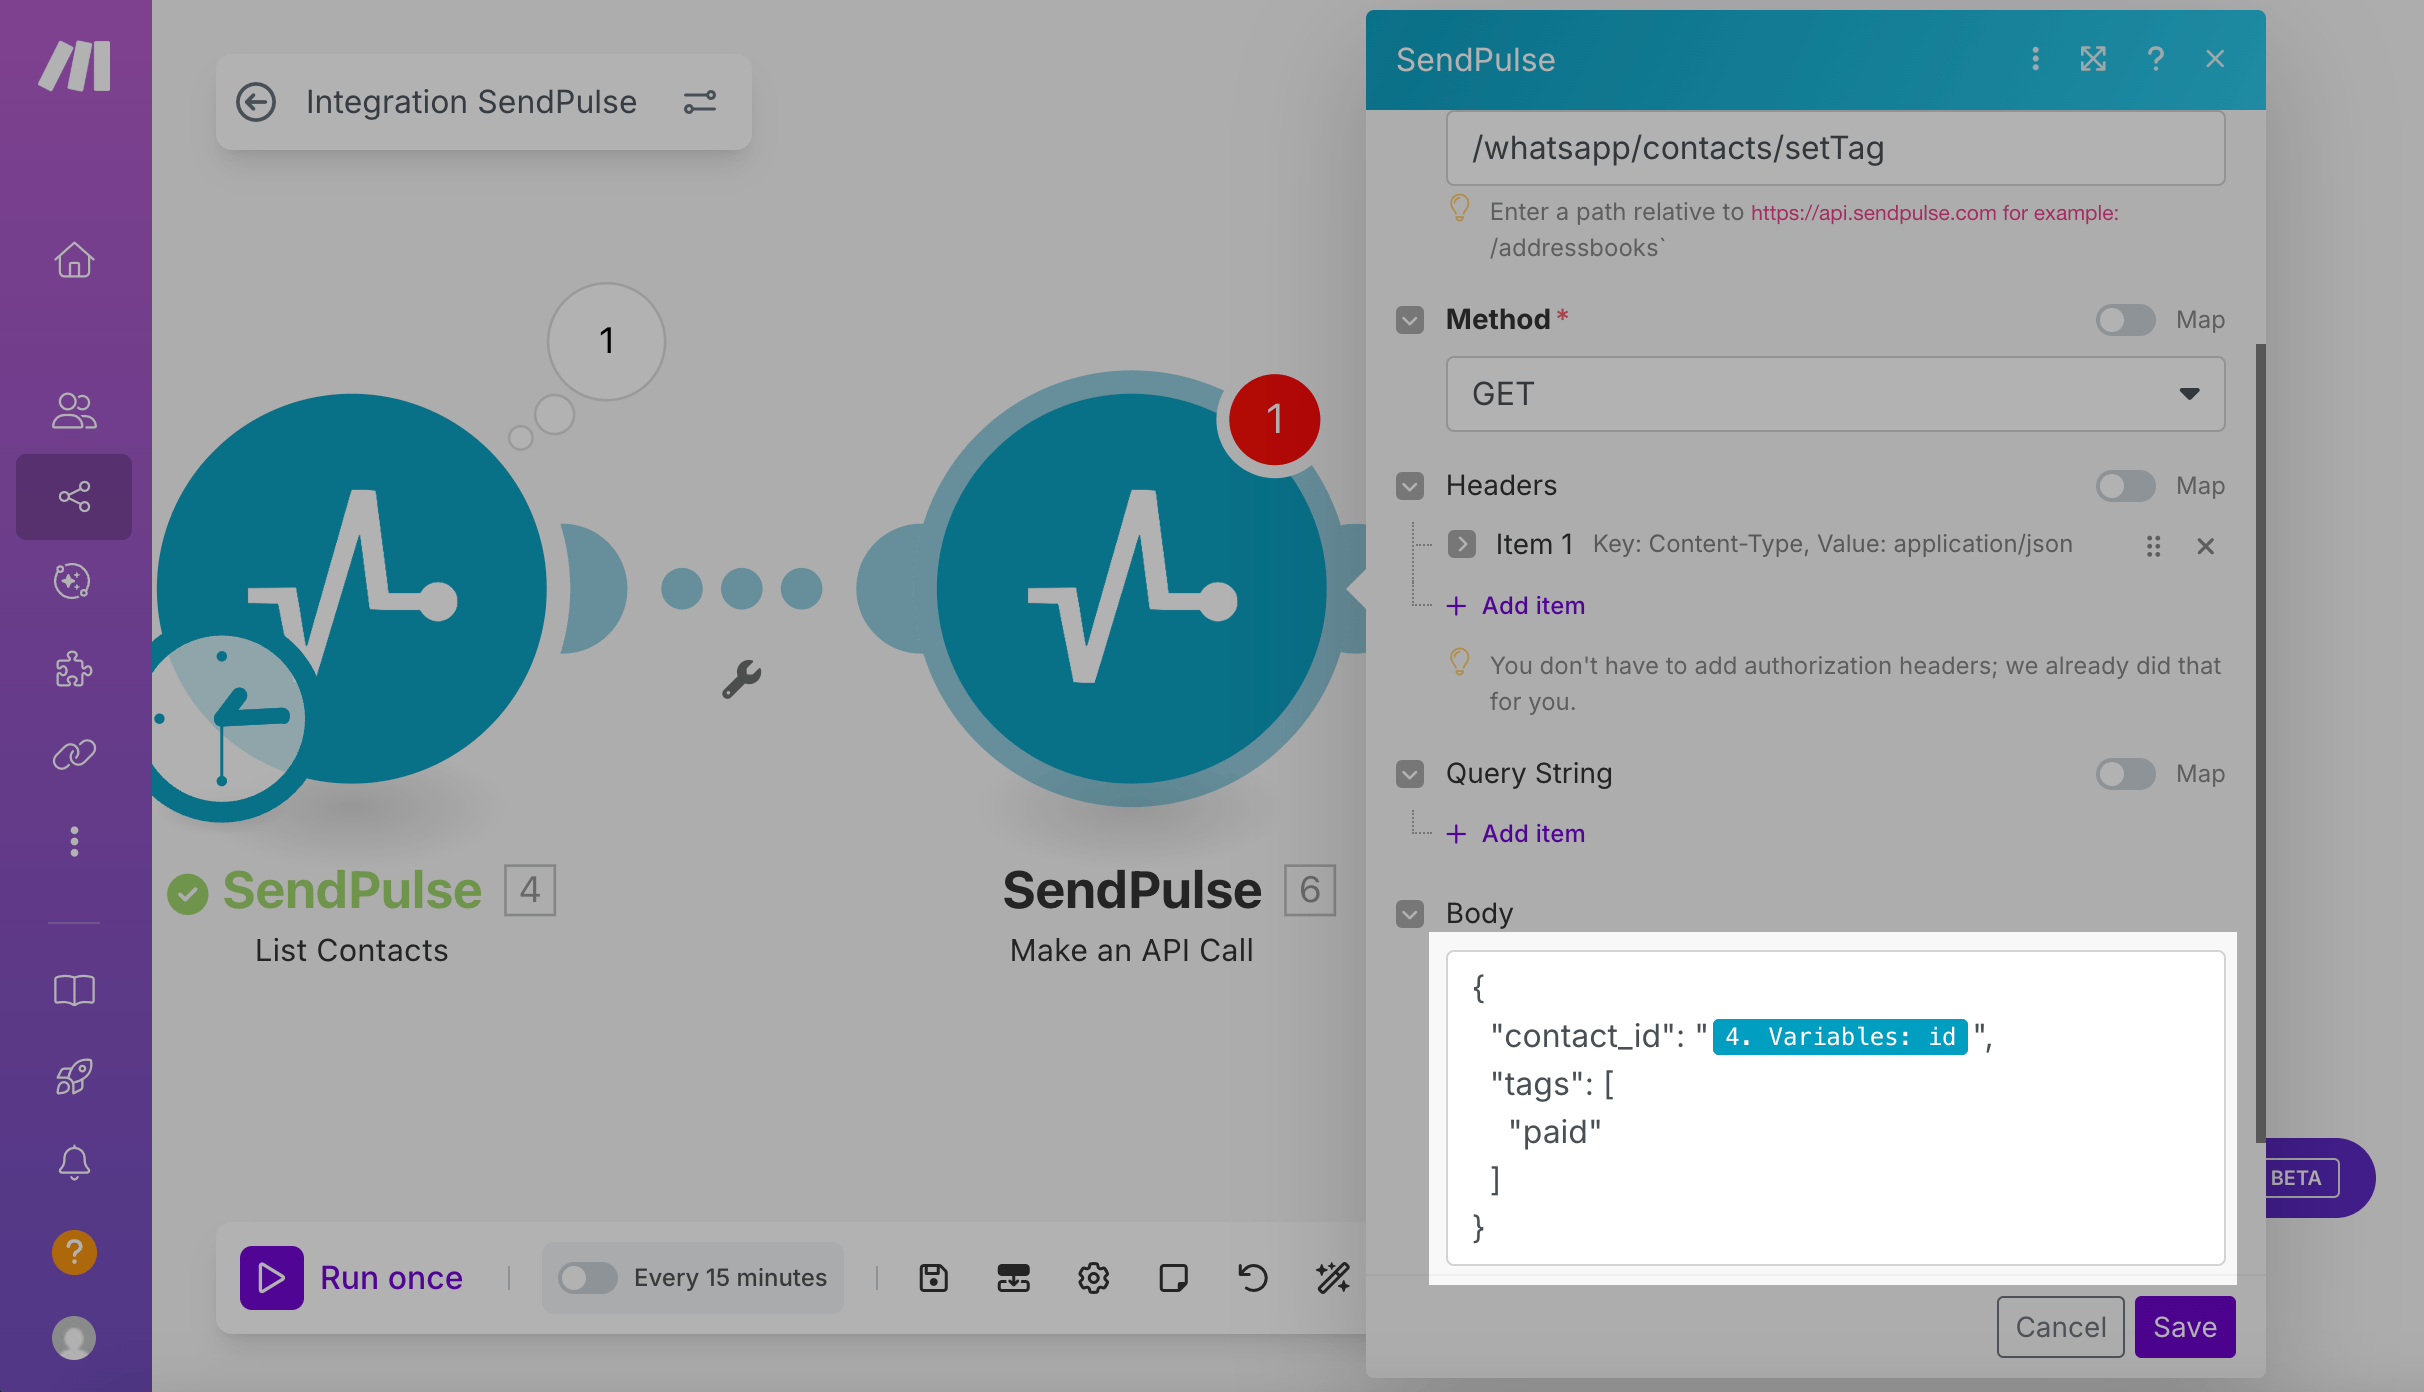Open Connections chain-link icon in sidebar
Viewport: 2424px width, 1392px height.
tap(74, 754)
